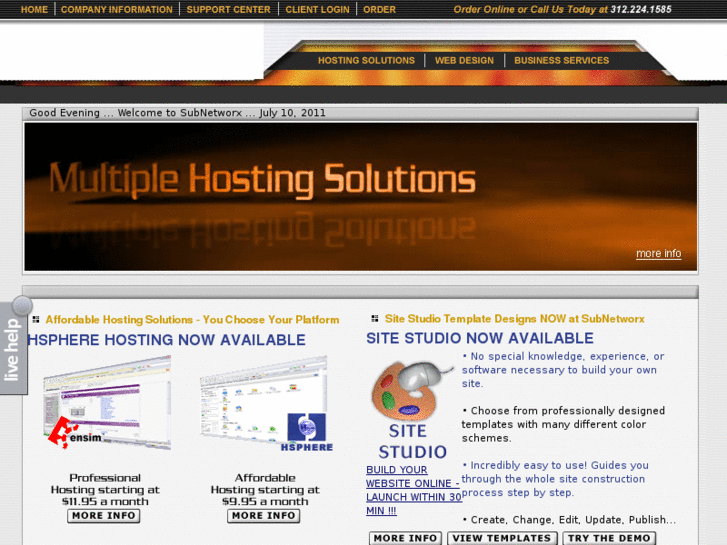Viewport: 727px width, 545px height.
Task: Open the HOME menu item
Action: click(34, 9)
